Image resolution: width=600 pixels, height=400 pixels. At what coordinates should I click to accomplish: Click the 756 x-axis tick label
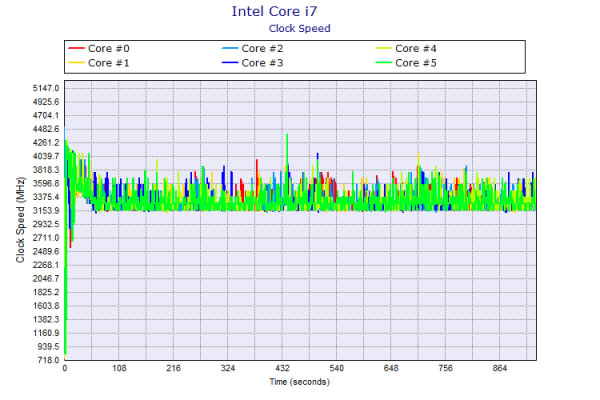click(x=445, y=368)
